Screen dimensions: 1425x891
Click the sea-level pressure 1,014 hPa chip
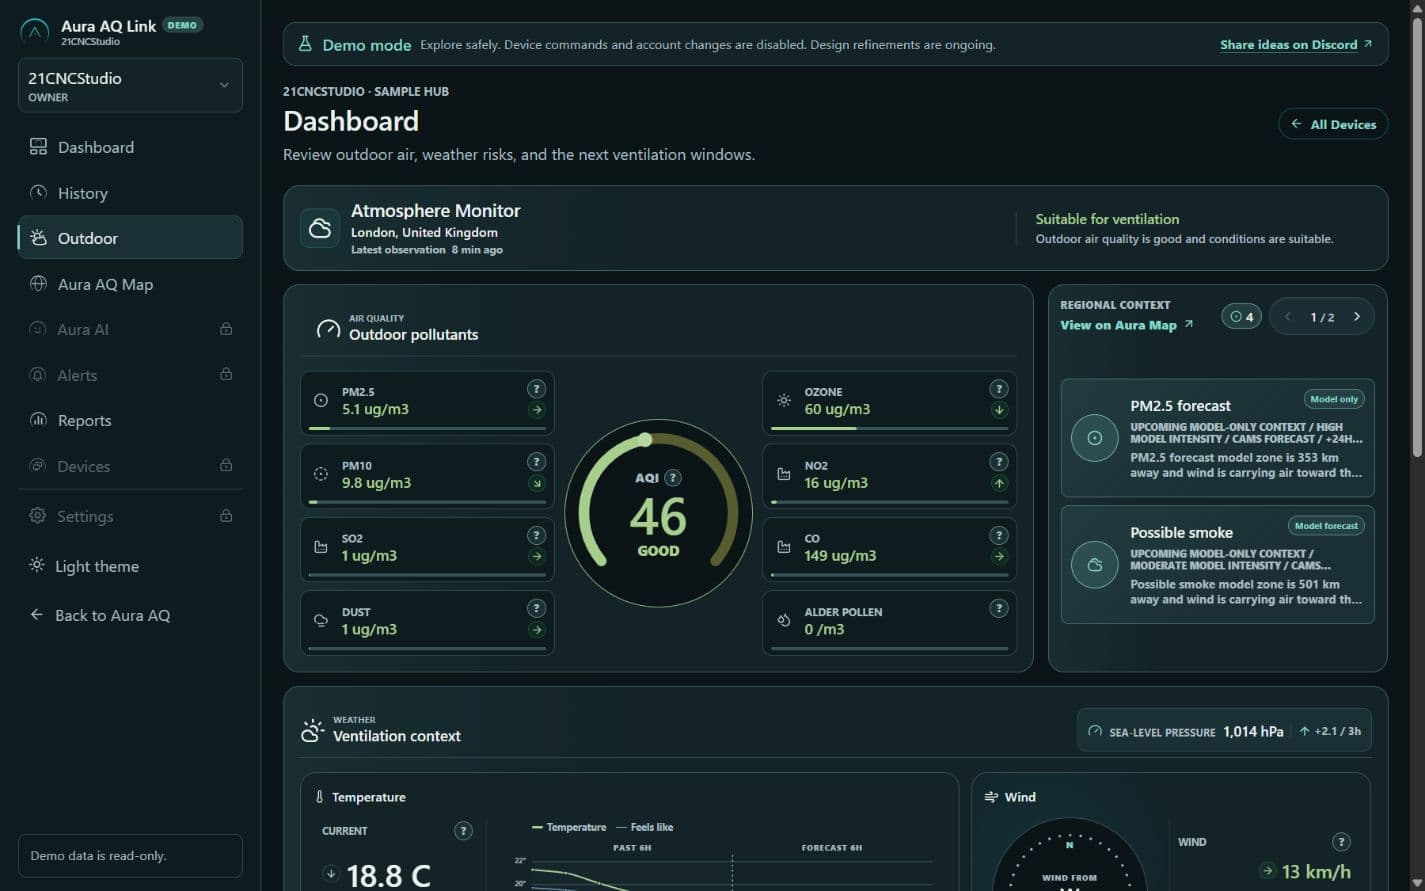click(x=1224, y=731)
